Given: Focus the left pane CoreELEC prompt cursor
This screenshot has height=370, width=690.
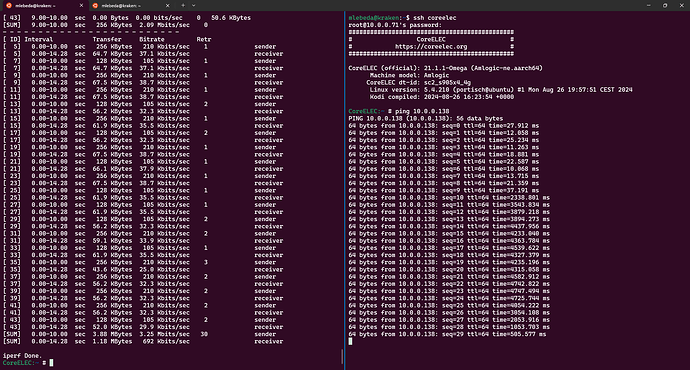Looking at the screenshot, I should pos(51,363).
